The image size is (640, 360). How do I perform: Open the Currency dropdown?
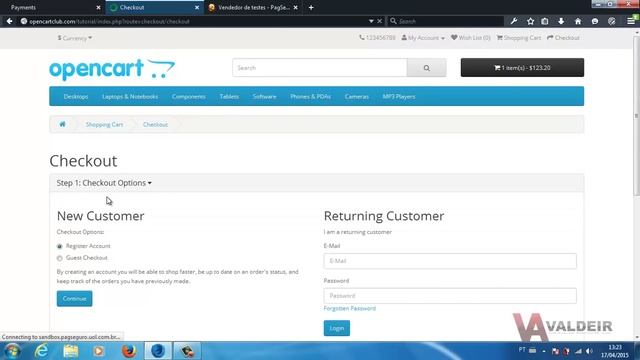click(x=75, y=38)
